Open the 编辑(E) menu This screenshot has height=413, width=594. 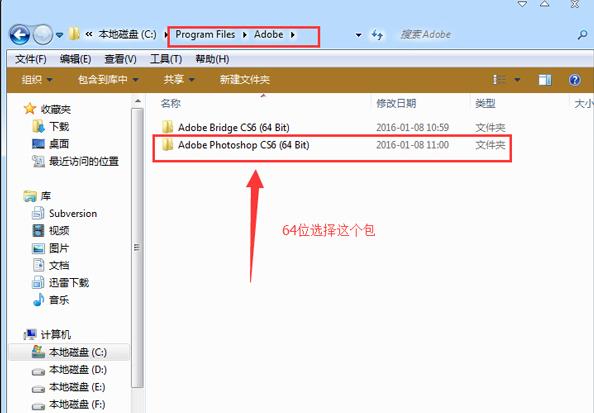[x=75, y=59]
